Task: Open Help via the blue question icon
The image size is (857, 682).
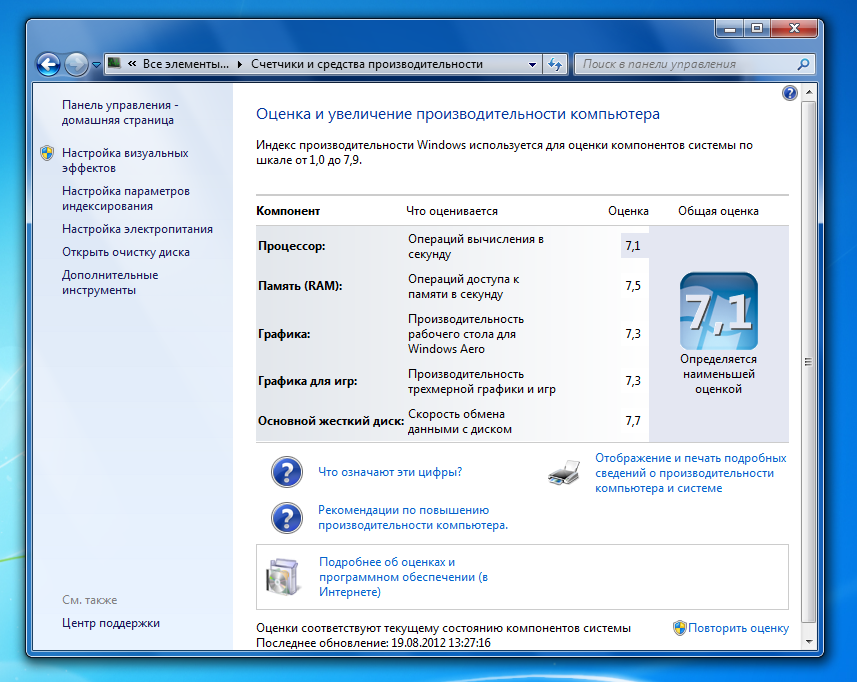Action: 789,93
